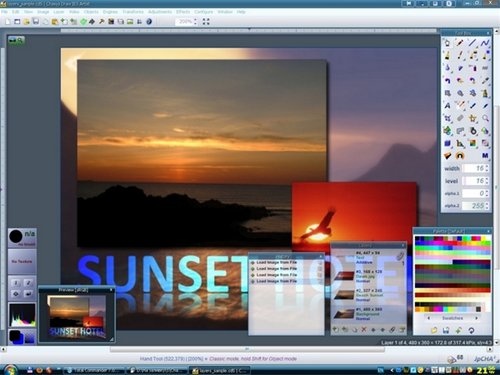
Task: Select the straight Line tool
Action: pos(473,43)
